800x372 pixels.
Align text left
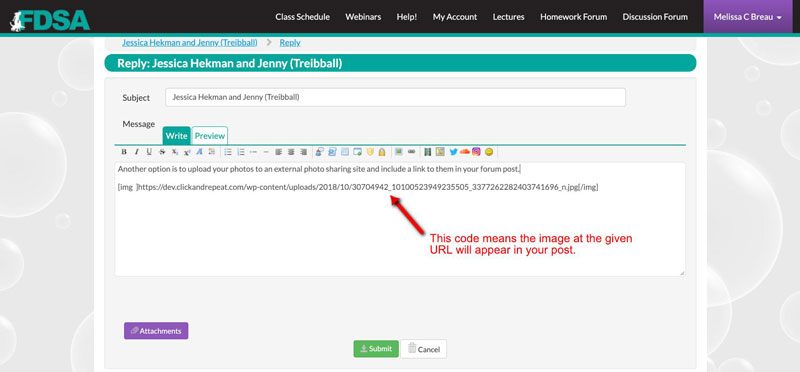[x=278, y=152]
